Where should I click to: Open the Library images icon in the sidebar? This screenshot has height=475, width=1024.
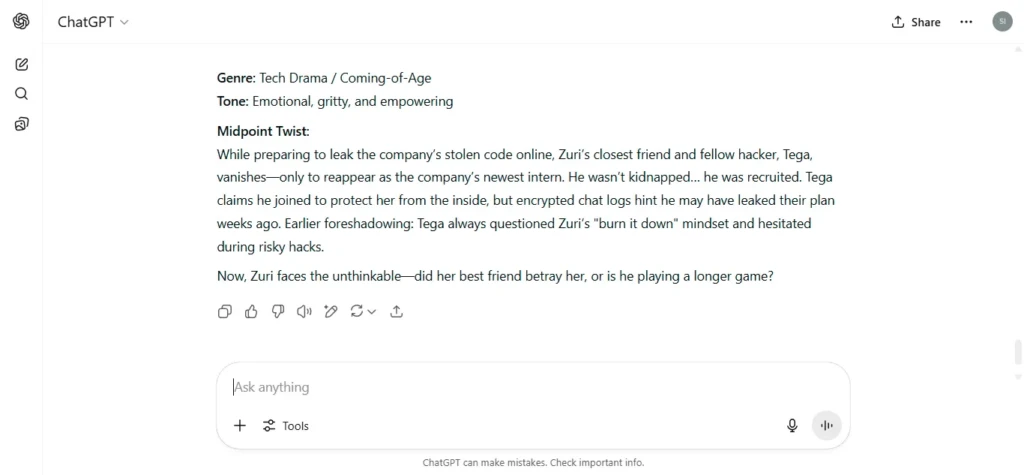point(22,123)
